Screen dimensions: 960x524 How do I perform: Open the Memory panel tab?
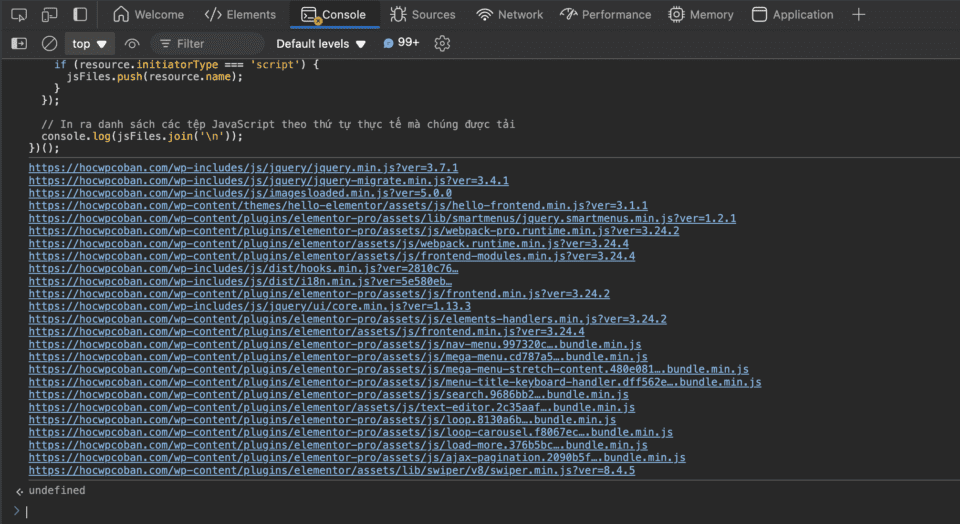click(x=701, y=15)
